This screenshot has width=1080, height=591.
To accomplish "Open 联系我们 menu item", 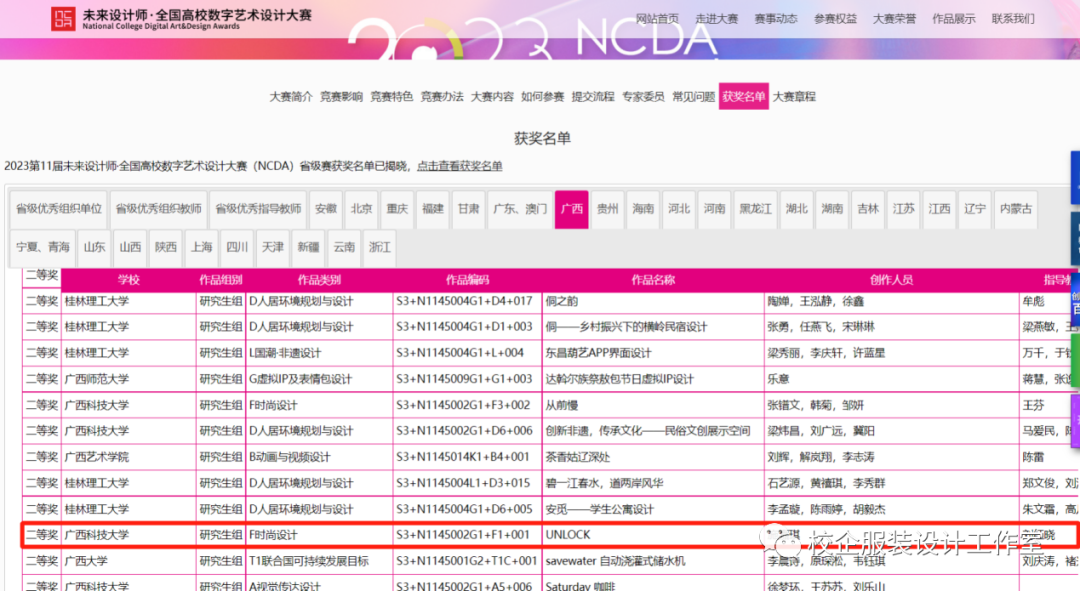I will pyautogui.click(x=1012, y=19).
